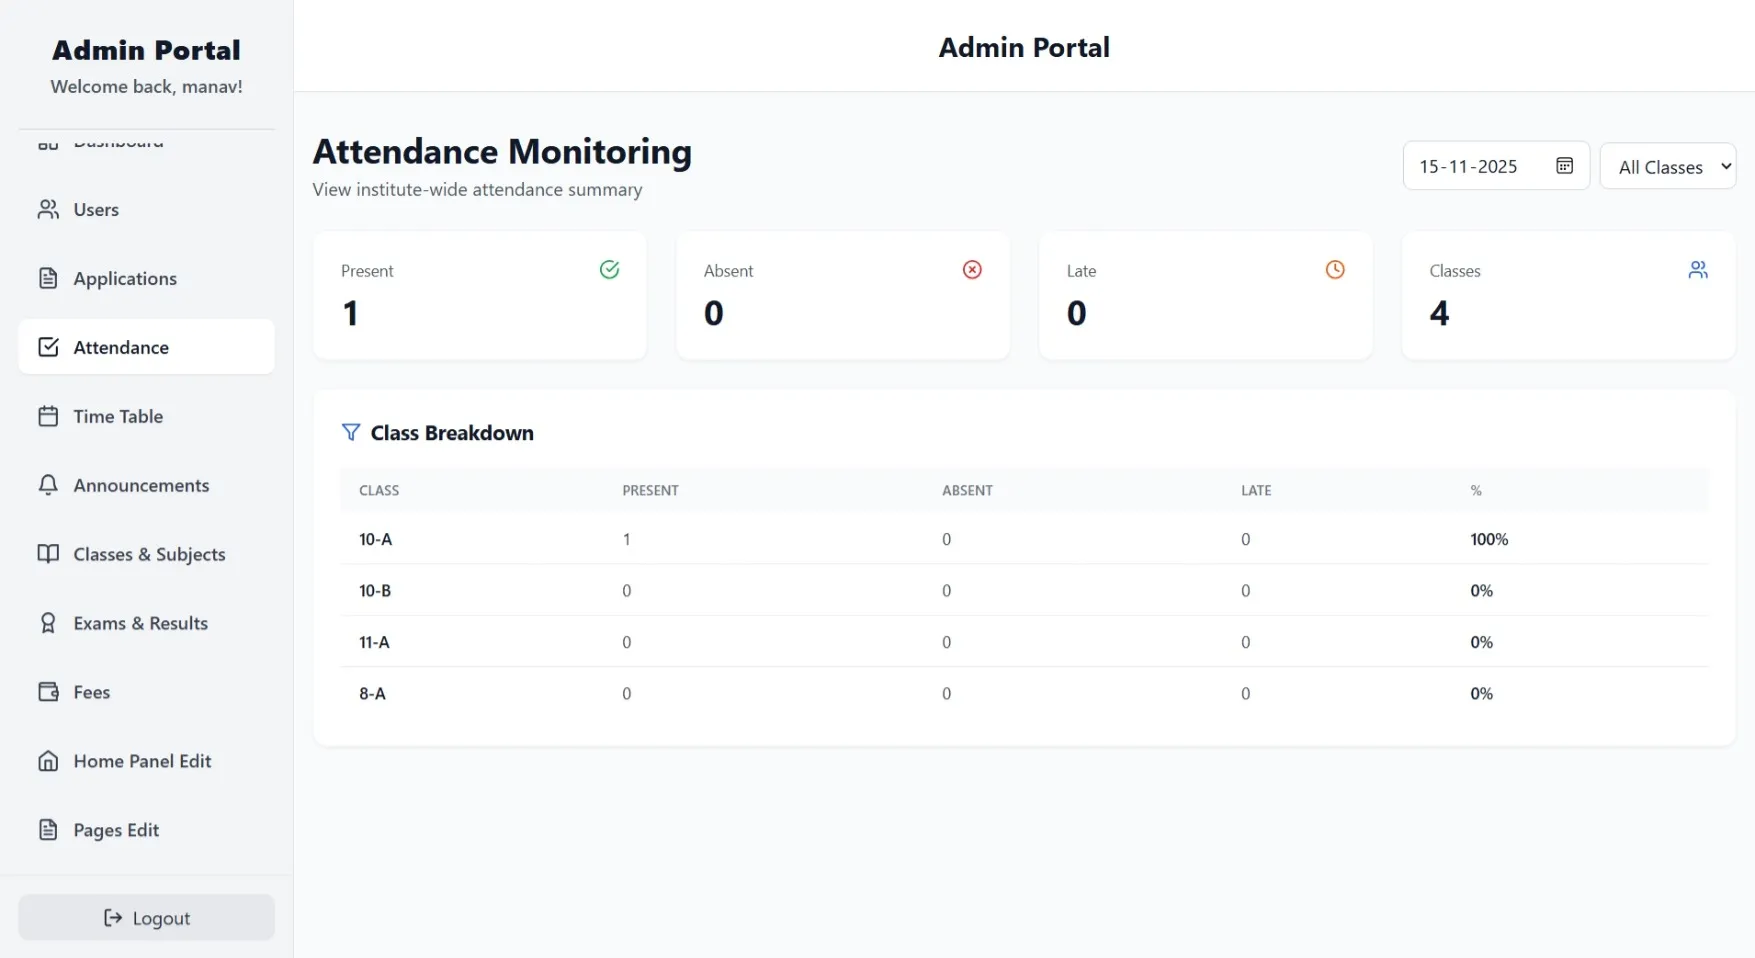The width and height of the screenshot is (1755, 958).
Task: Select the Announcements bell icon
Action: (x=48, y=485)
